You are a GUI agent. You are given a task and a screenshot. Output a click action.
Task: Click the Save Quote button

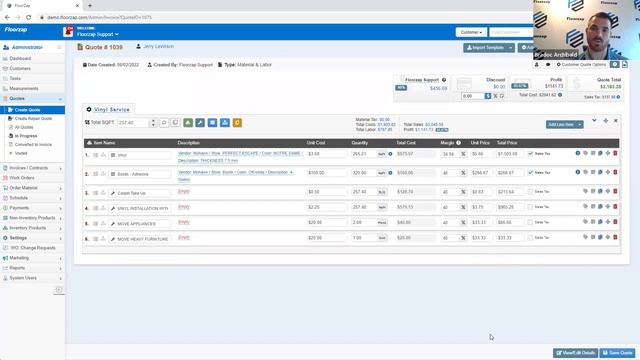(617, 353)
